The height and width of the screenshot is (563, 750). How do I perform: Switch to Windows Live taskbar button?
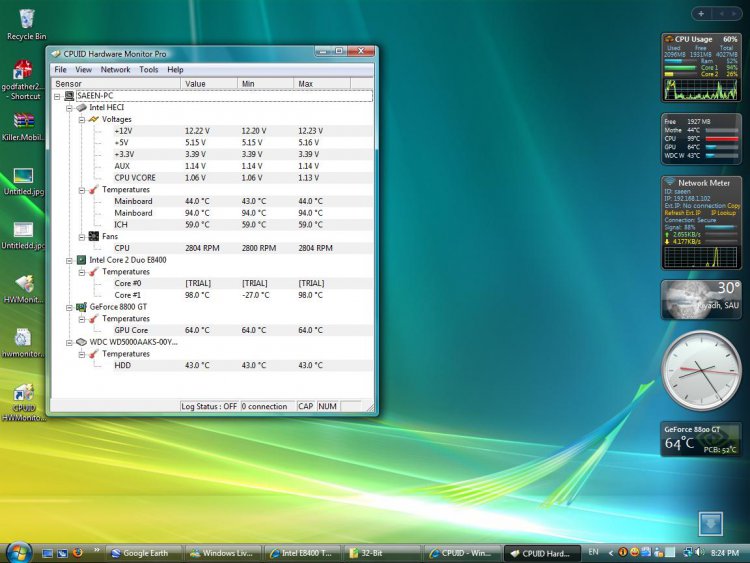(223, 553)
